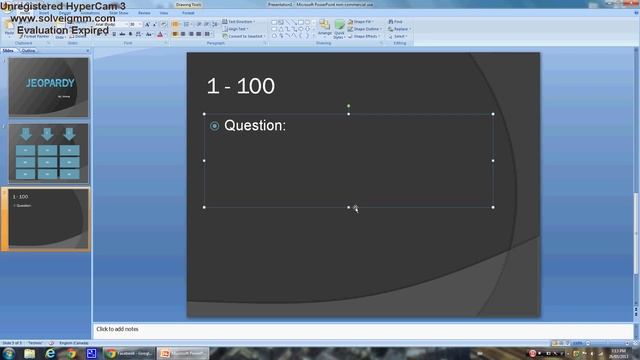Open the Columns layout icon
Image resolution: width=640 pixels, height=360 pixels.
click(208, 34)
